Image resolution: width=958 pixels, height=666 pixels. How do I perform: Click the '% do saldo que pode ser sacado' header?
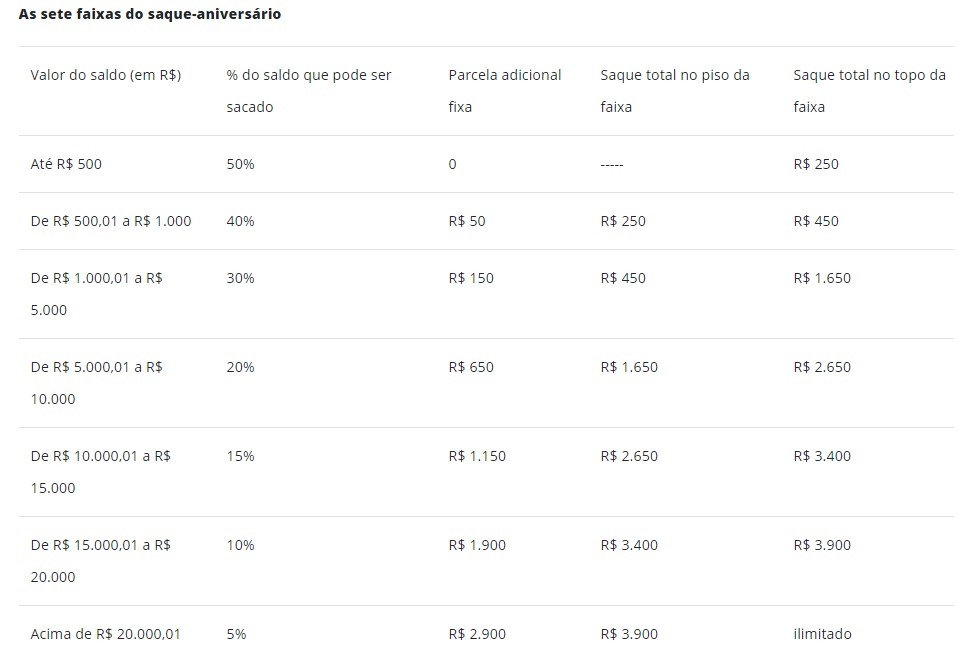[x=309, y=91]
